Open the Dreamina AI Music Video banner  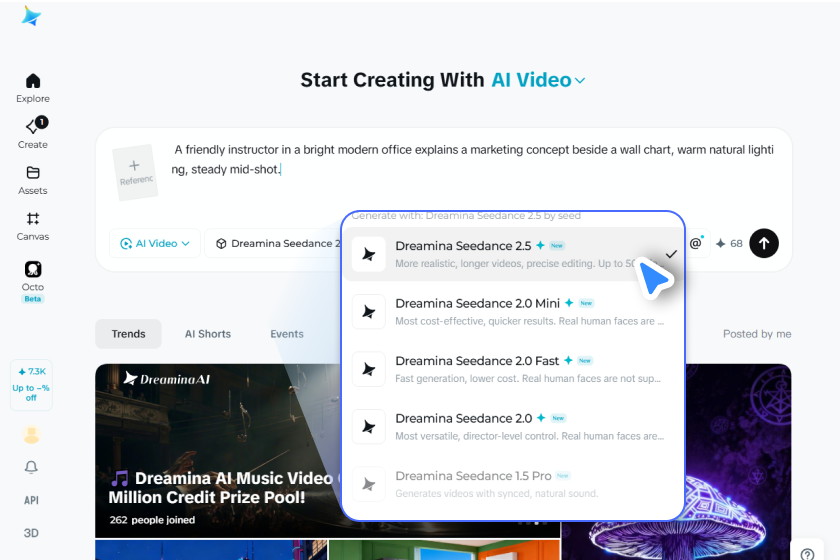[x=219, y=450]
